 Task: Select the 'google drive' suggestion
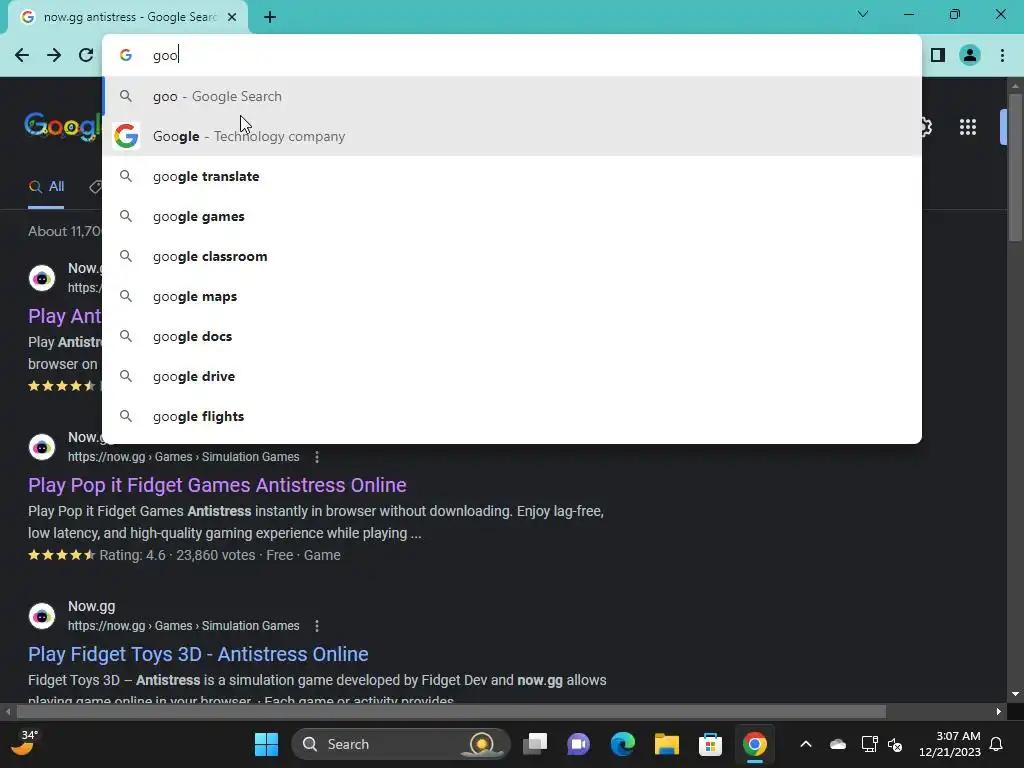(x=512, y=376)
